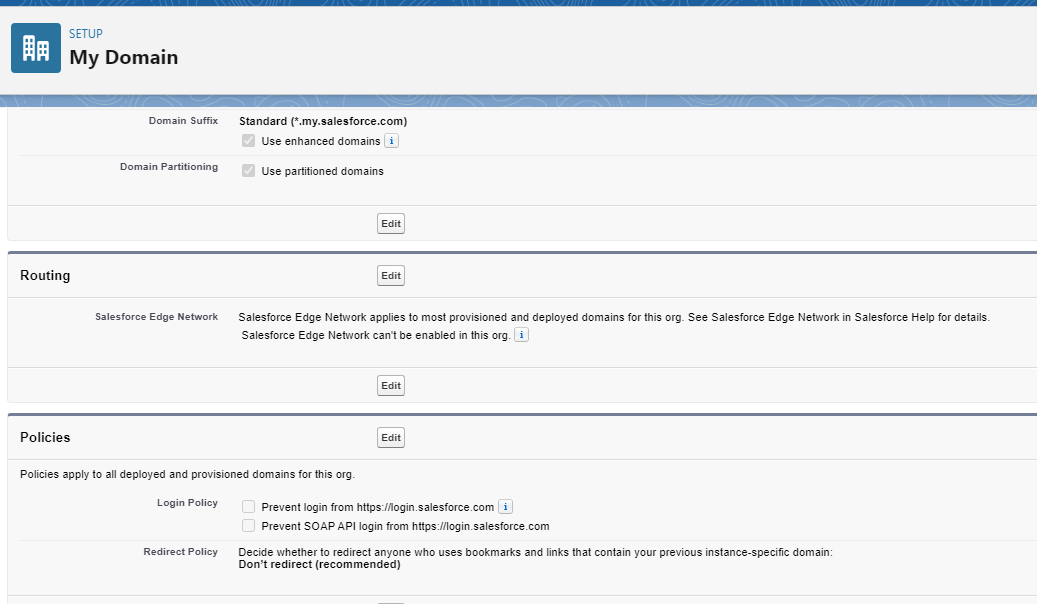Select the Policies section heading
Image resolution: width=1037 pixels, height=604 pixels.
pyautogui.click(x=45, y=437)
